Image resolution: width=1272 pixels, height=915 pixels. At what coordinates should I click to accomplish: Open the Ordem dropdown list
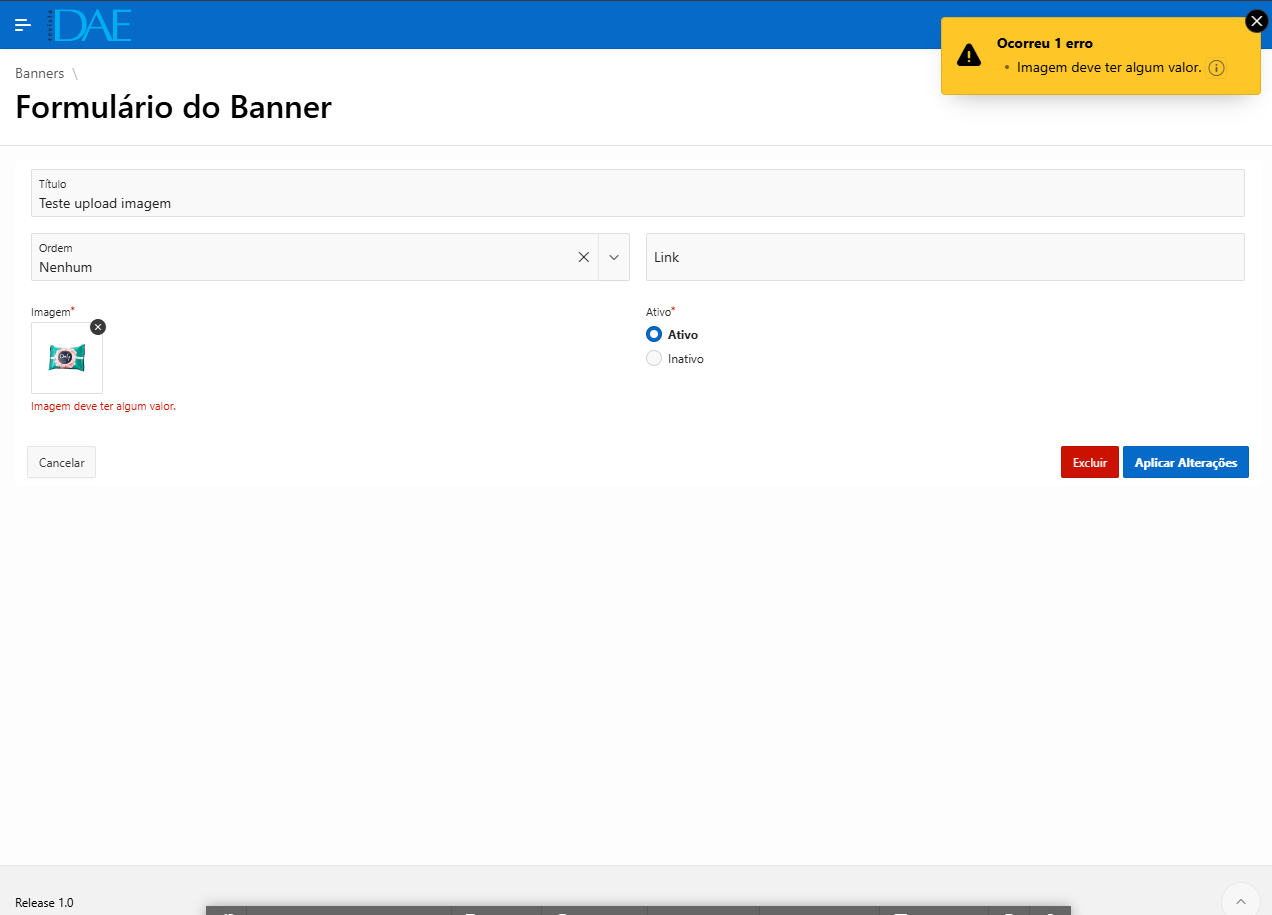tap(613, 257)
